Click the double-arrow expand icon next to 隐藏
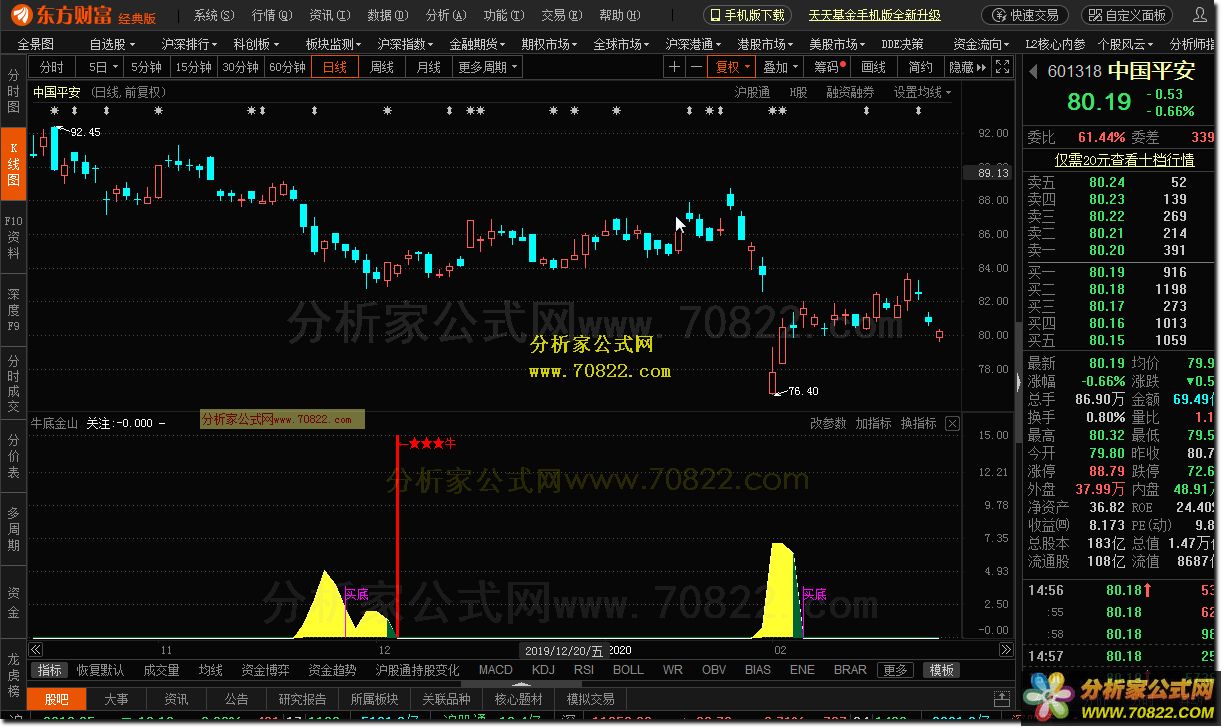The height and width of the screenshot is (728, 1223). tap(983, 67)
